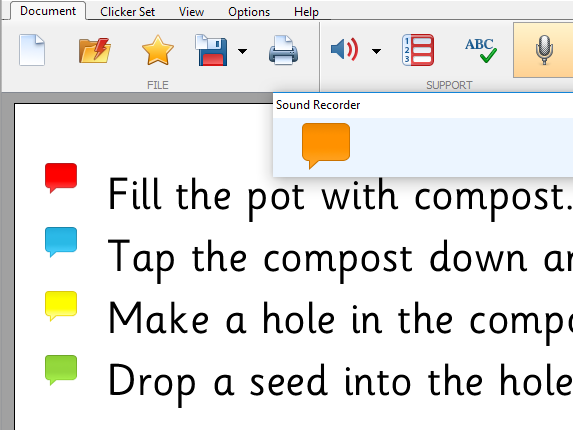Expand the Save options dropdown arrow

(242, 51)
